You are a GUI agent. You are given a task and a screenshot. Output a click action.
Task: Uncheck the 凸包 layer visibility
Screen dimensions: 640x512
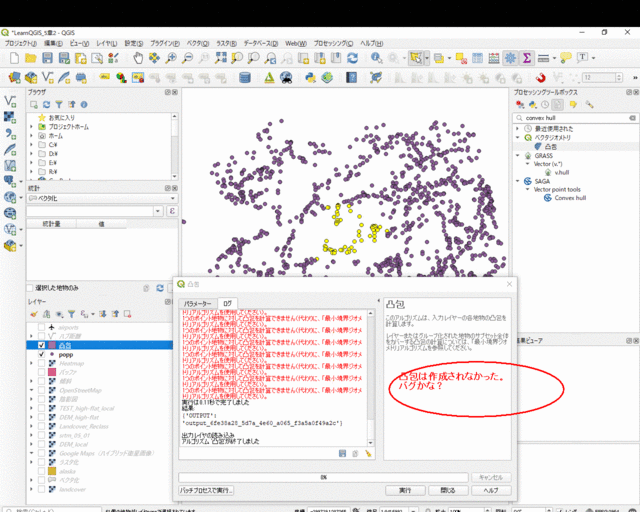click(x=41, y=345)
